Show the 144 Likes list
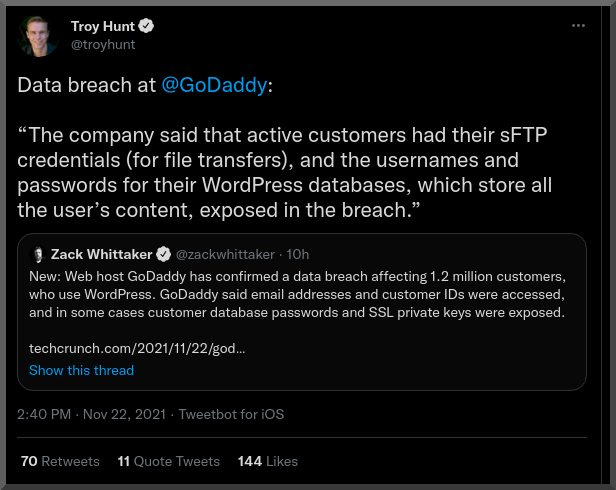Image resolution: width=616 pixels, height=490 pixels. tap(268, 461)
